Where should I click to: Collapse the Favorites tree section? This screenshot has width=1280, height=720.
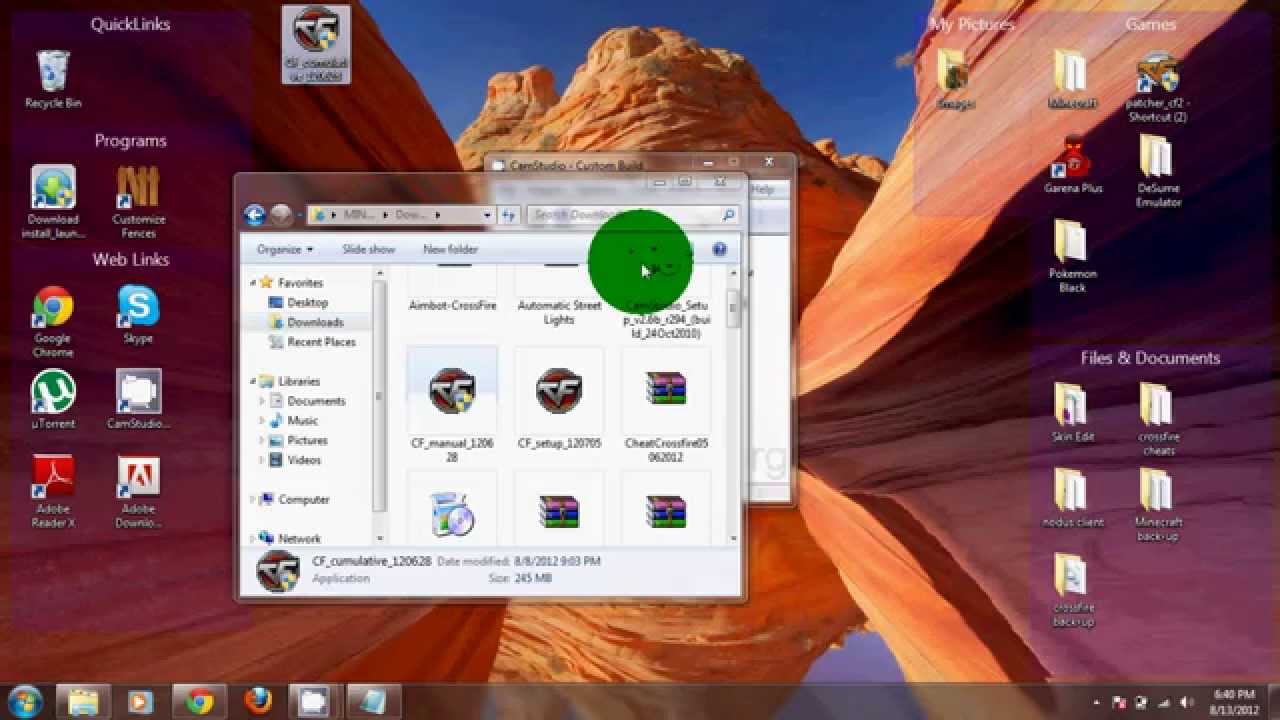253,283
